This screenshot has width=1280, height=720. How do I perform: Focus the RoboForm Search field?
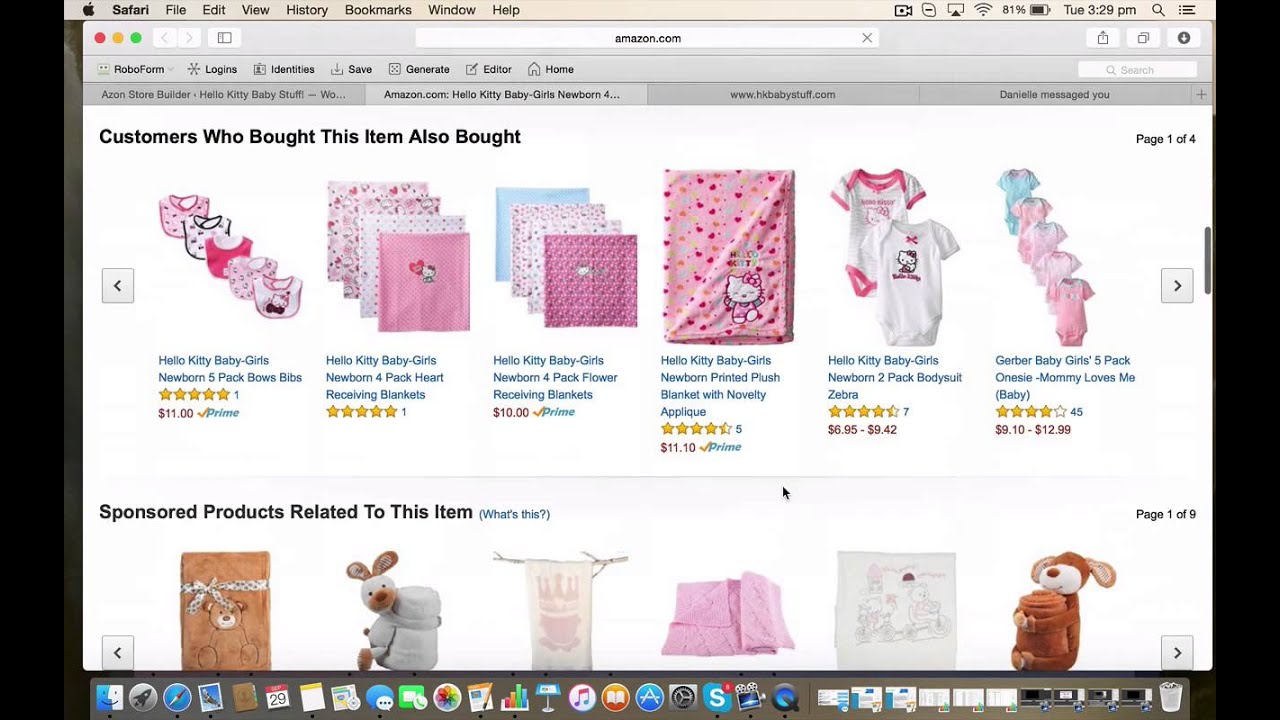1137,70
